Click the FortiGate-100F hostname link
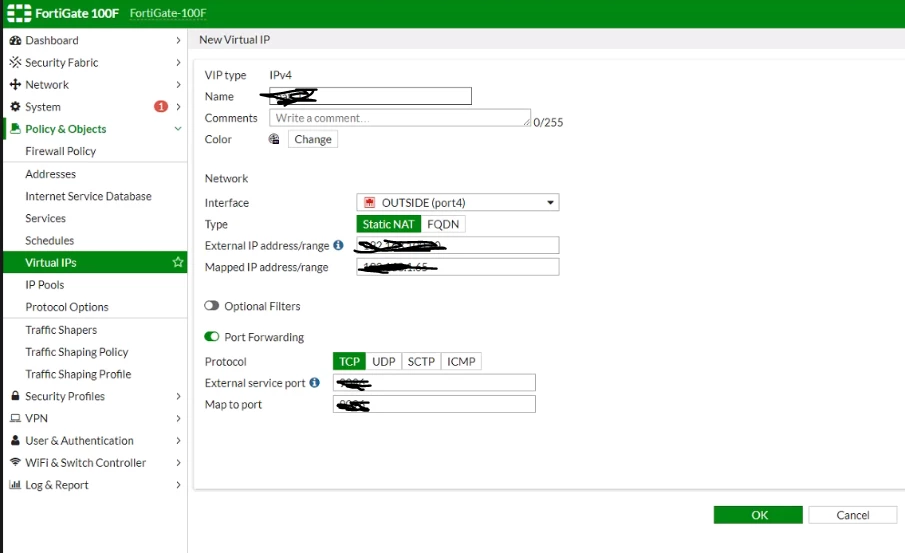 click(167, 13)
